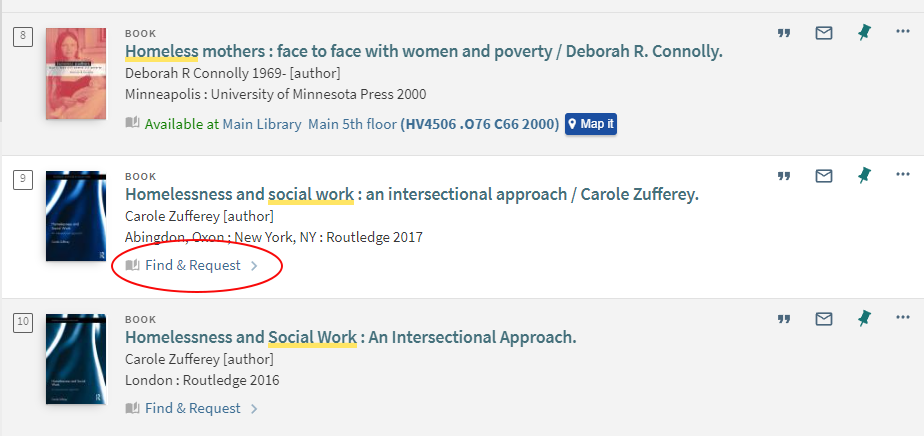Click Homeless mothers book cover thumbnail
The width and height of the screenshot is (924, 436).
(x=75, y=74)
